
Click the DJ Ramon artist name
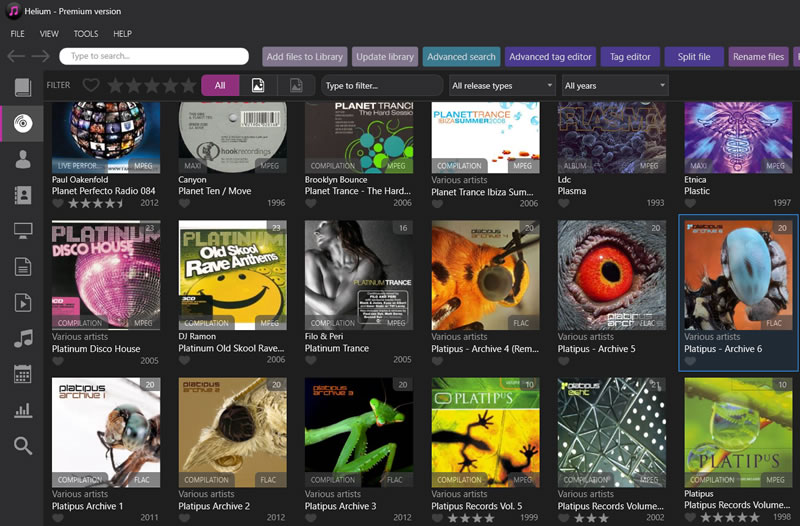[197, 336]
